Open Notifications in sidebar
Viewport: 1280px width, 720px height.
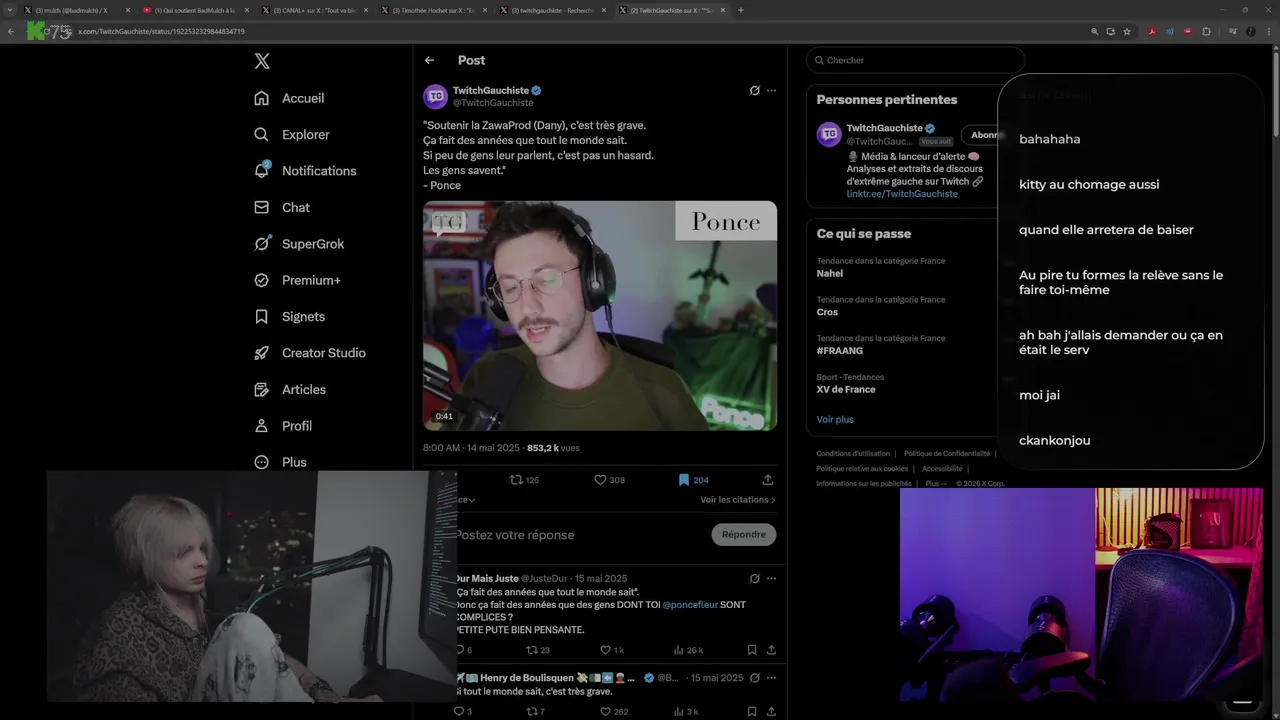click(305, 171)
